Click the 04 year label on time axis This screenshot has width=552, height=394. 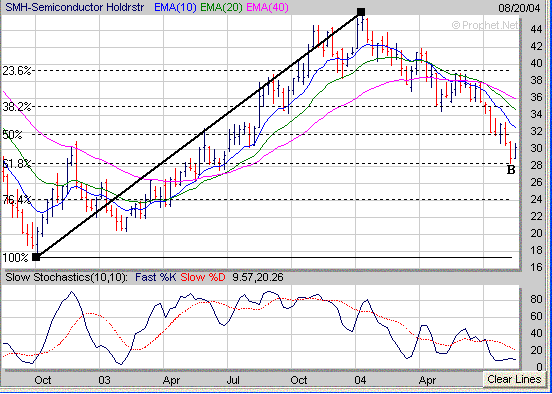361,380
